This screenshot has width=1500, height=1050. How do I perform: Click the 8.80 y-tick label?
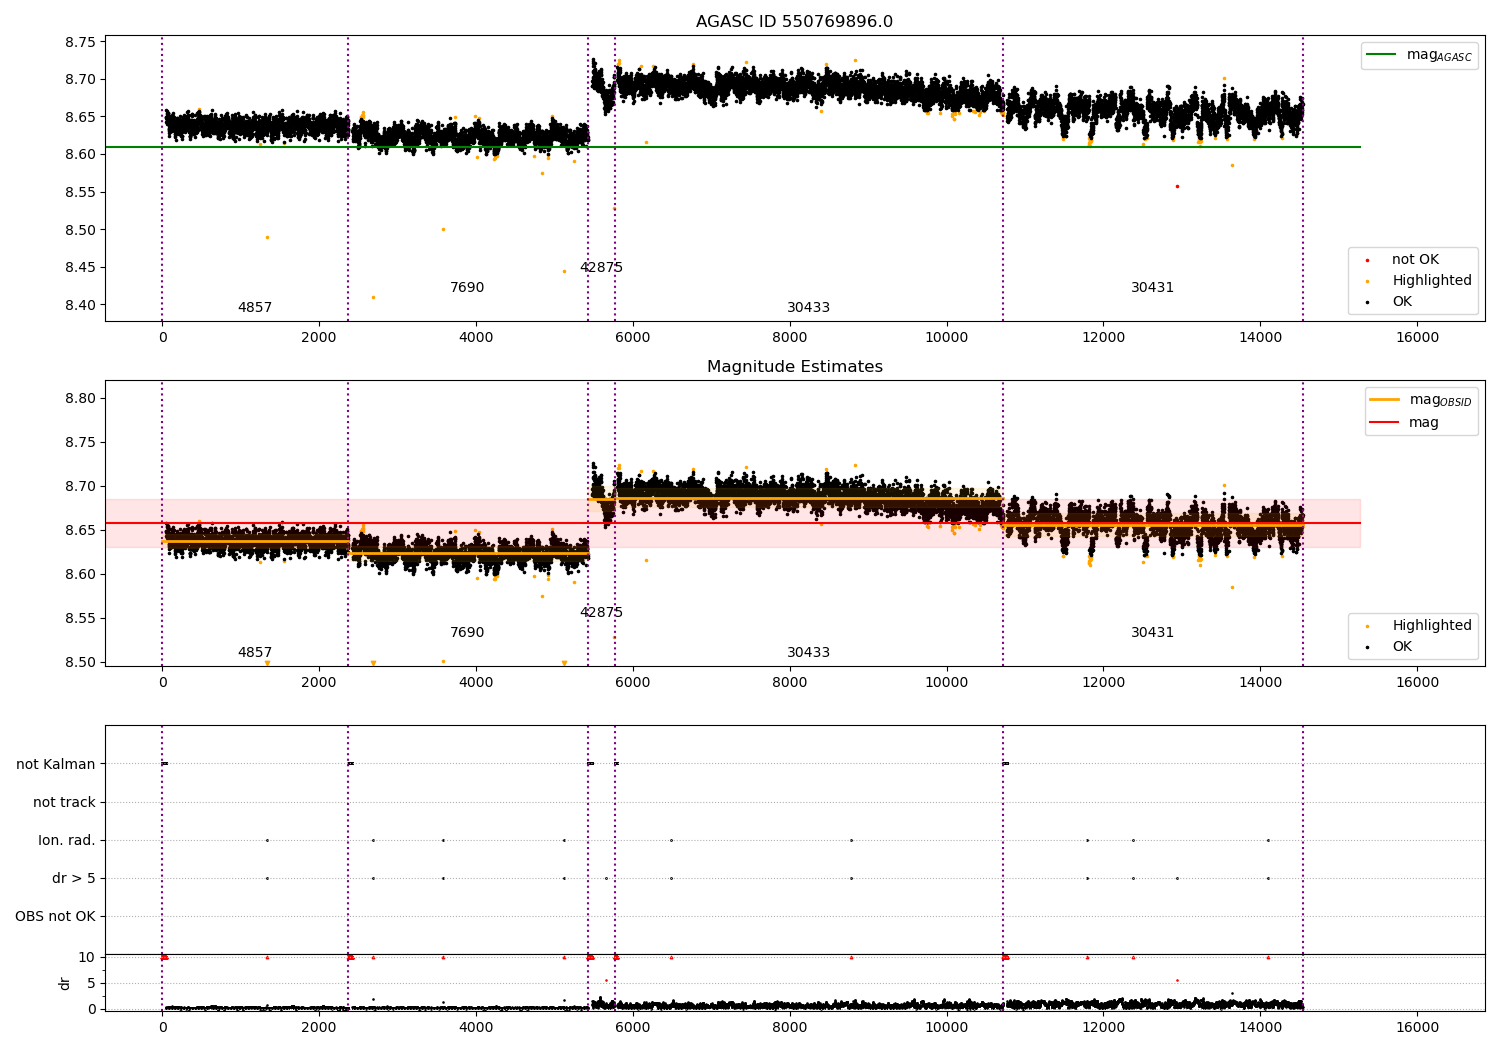80,398
